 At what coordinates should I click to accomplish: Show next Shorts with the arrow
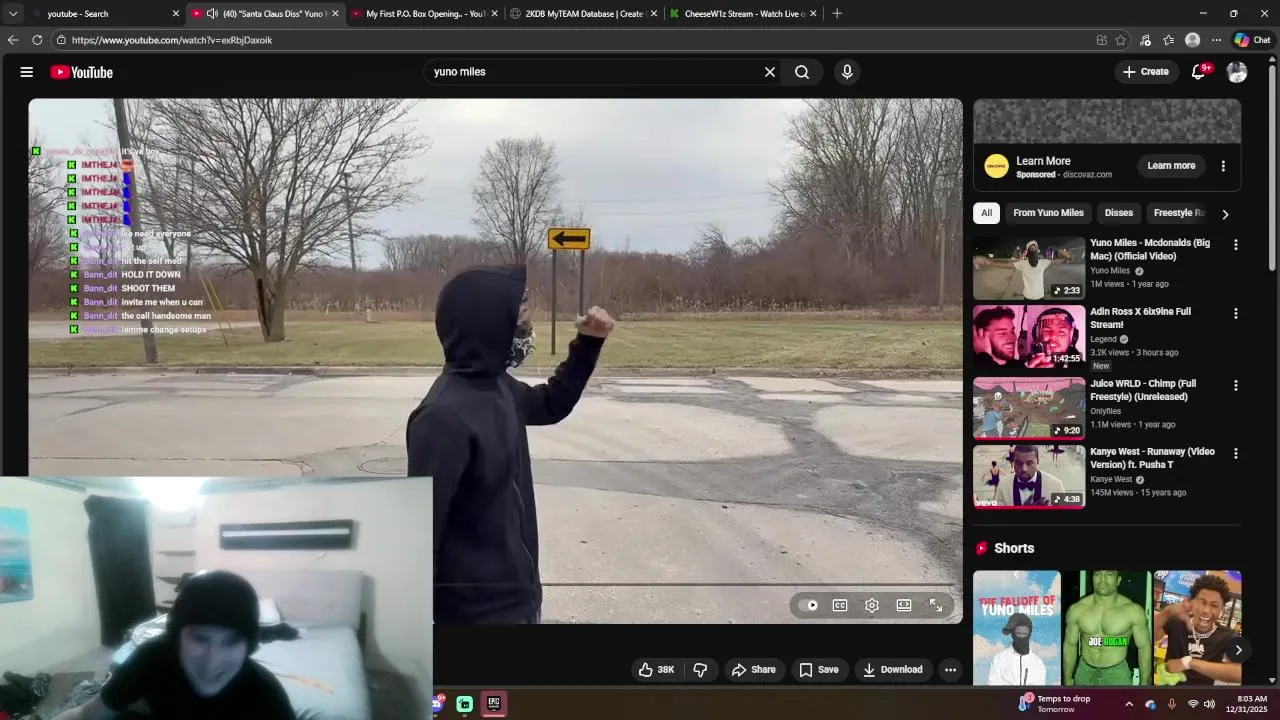(x=1238, y=650)
